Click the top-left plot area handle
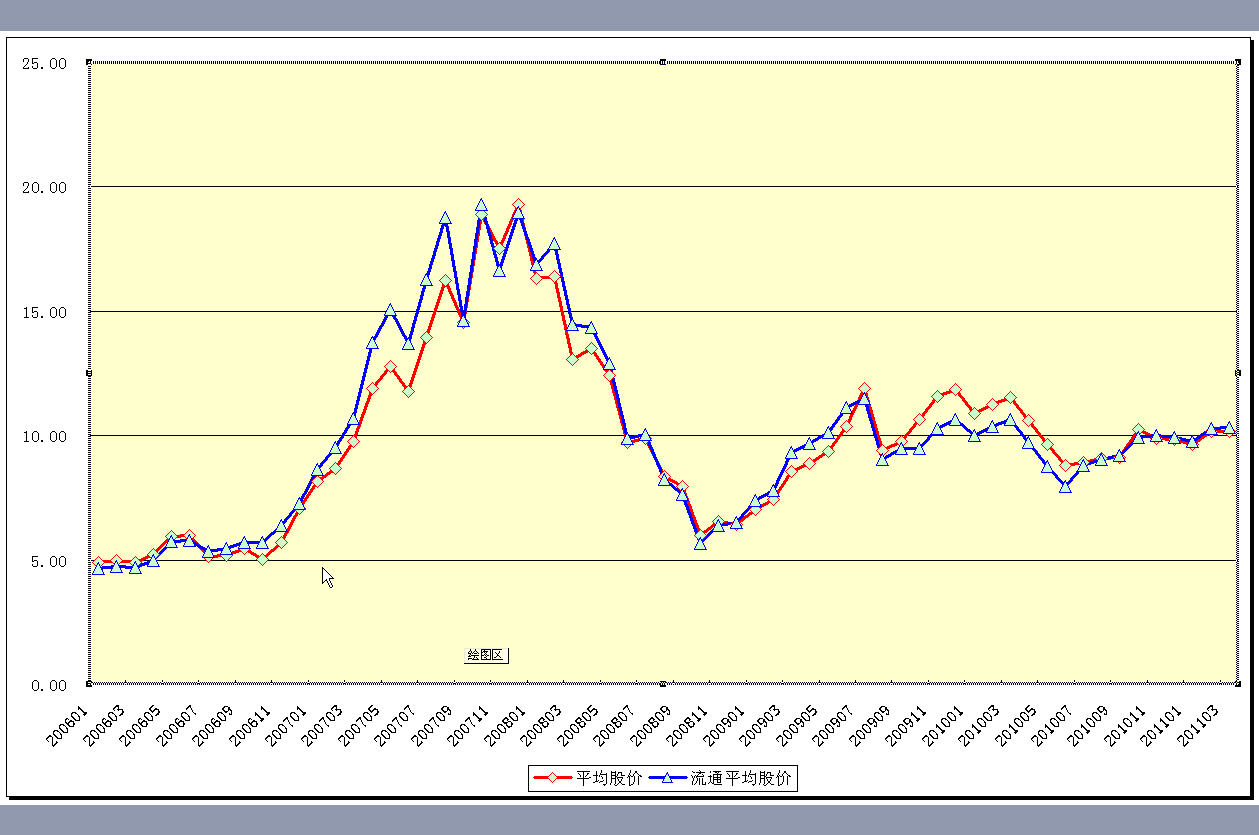The image size is (1259, 835). (90, 62)
